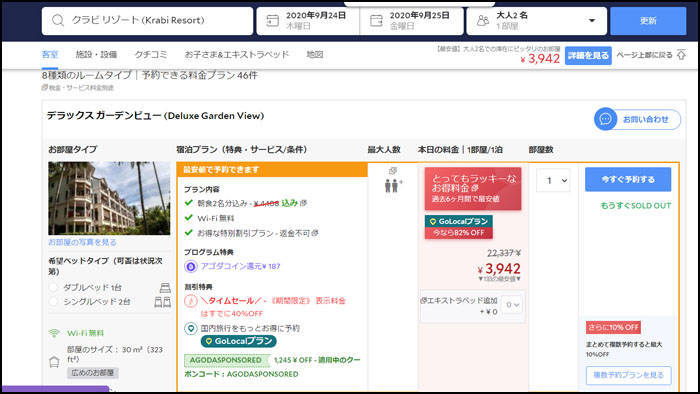Switch to the 客室 tab
Viewport: 700px width, 394px height.
(x=50, y=54)
